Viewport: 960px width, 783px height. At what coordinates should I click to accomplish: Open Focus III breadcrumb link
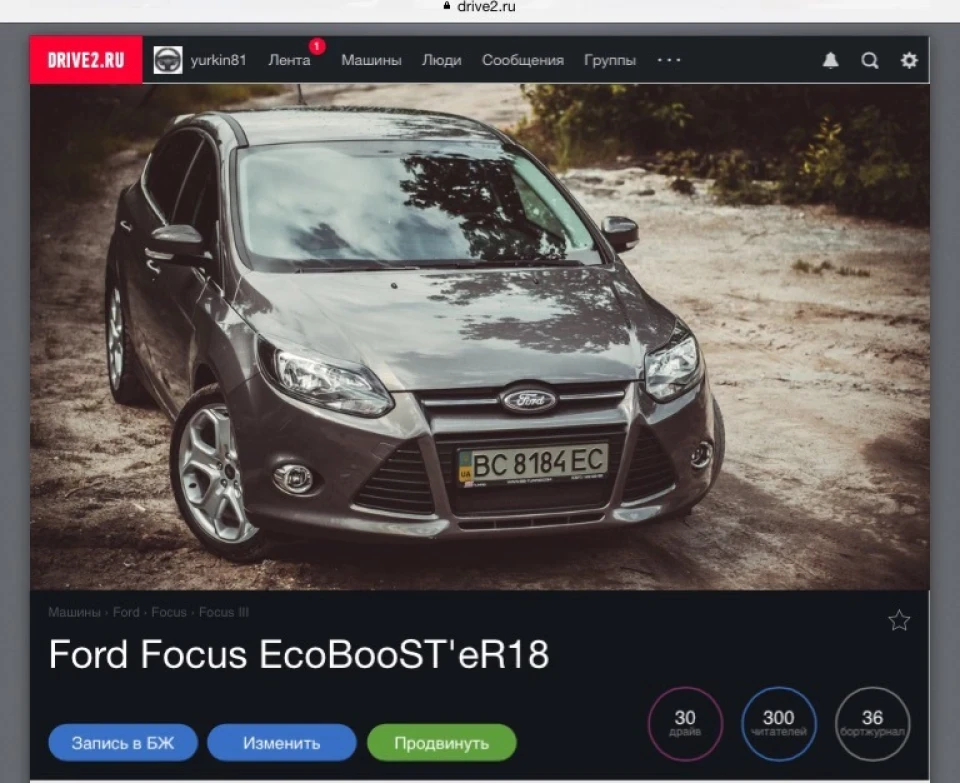coord(223,612)
